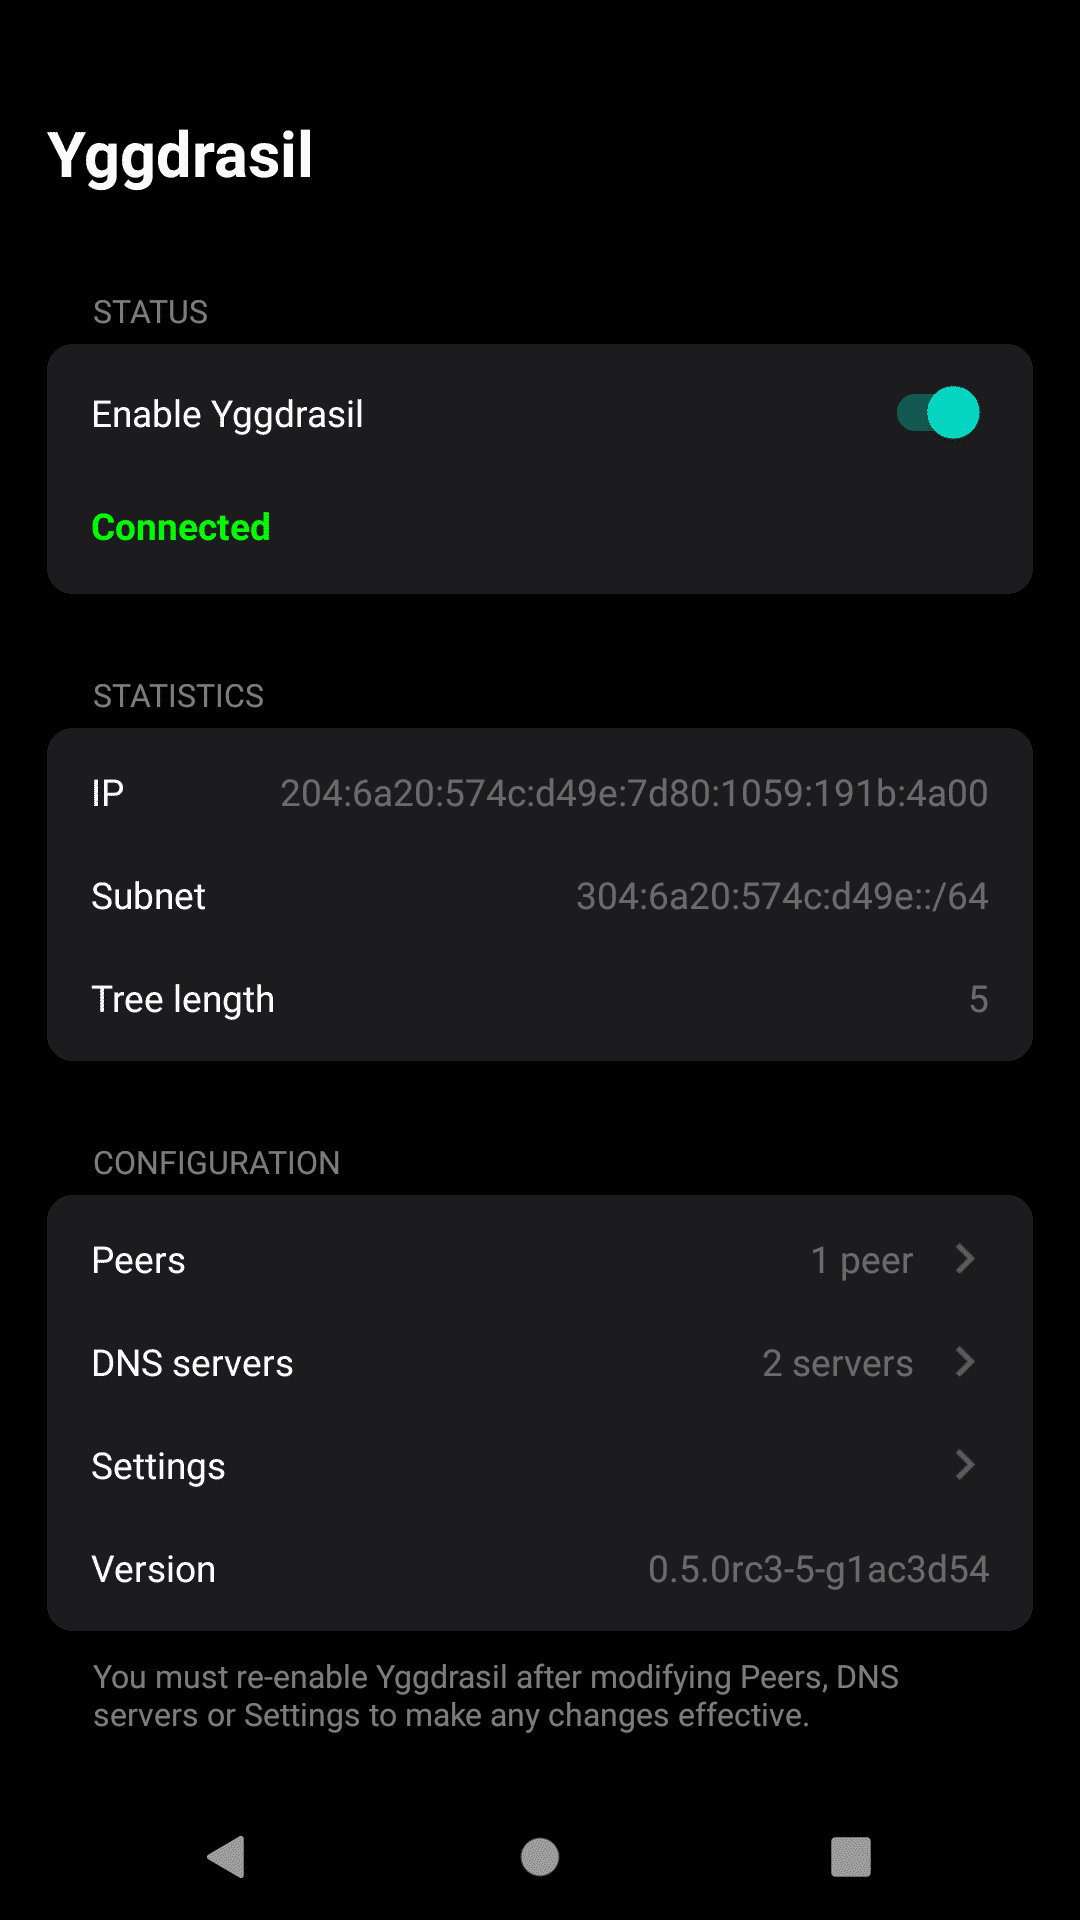1080x1920 pixels.
Task: Tap the Yggdrasil app title
Action: [x=181, y=155]
